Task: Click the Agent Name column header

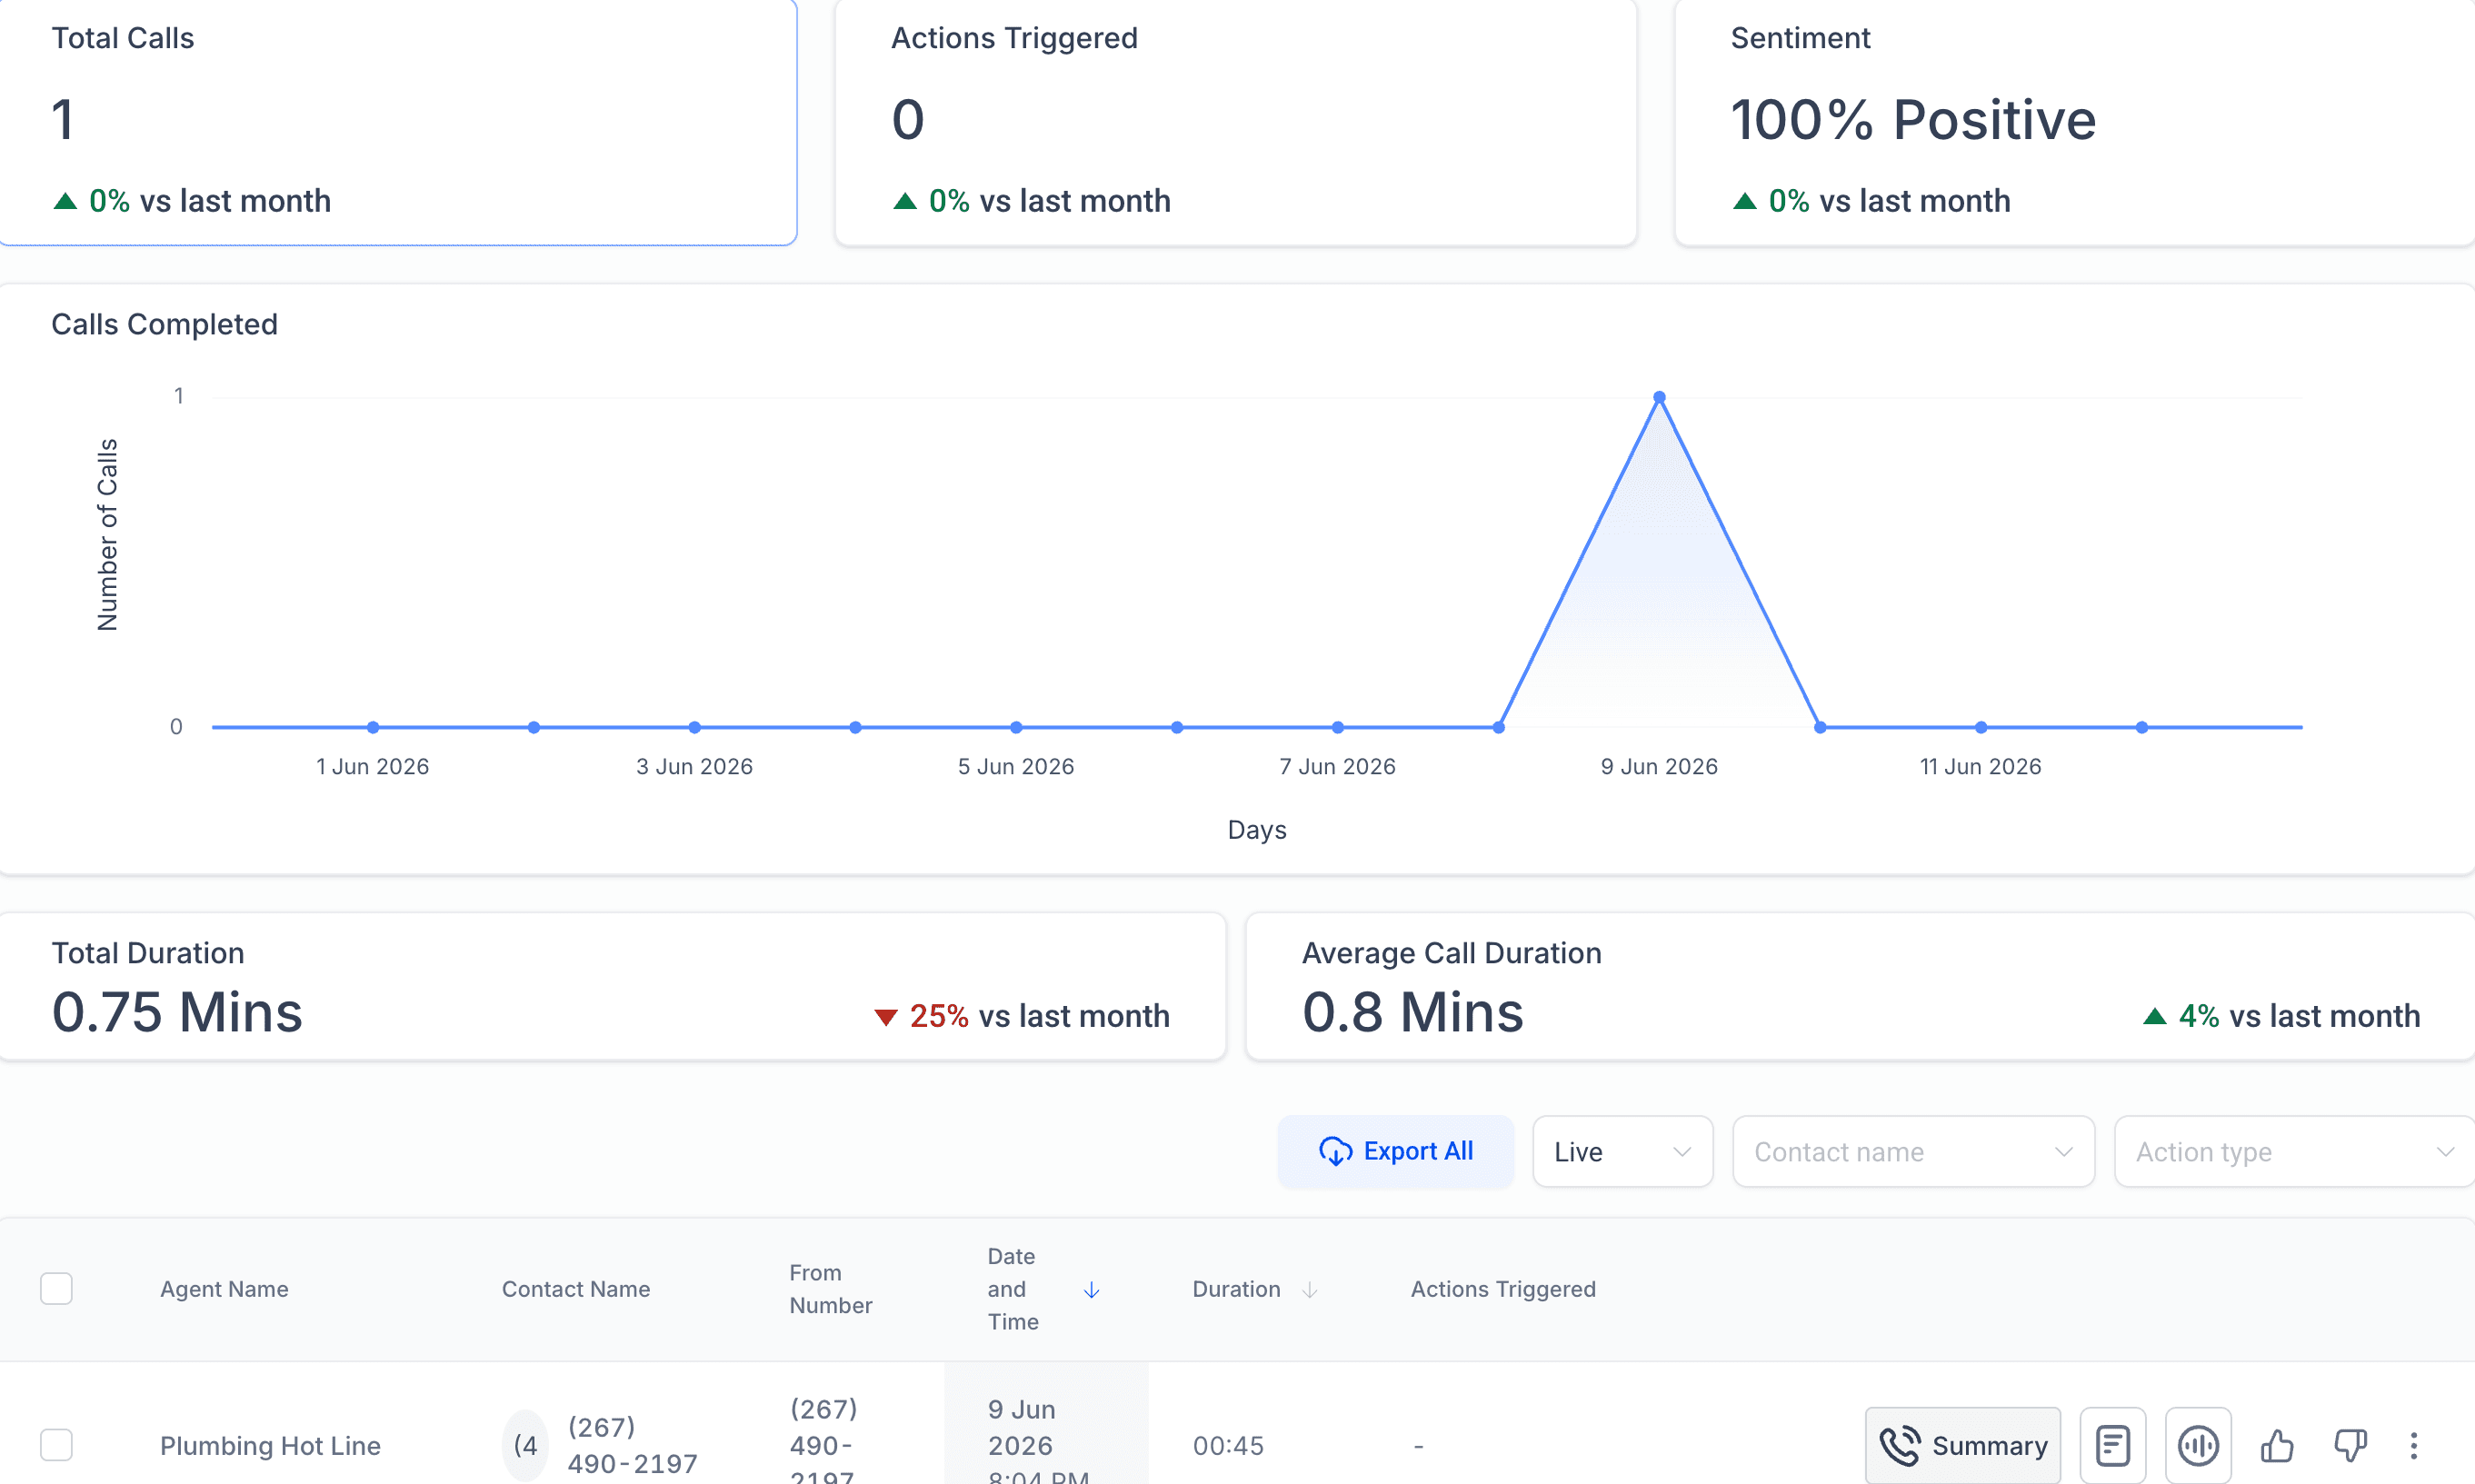Action: point(224,1289)
